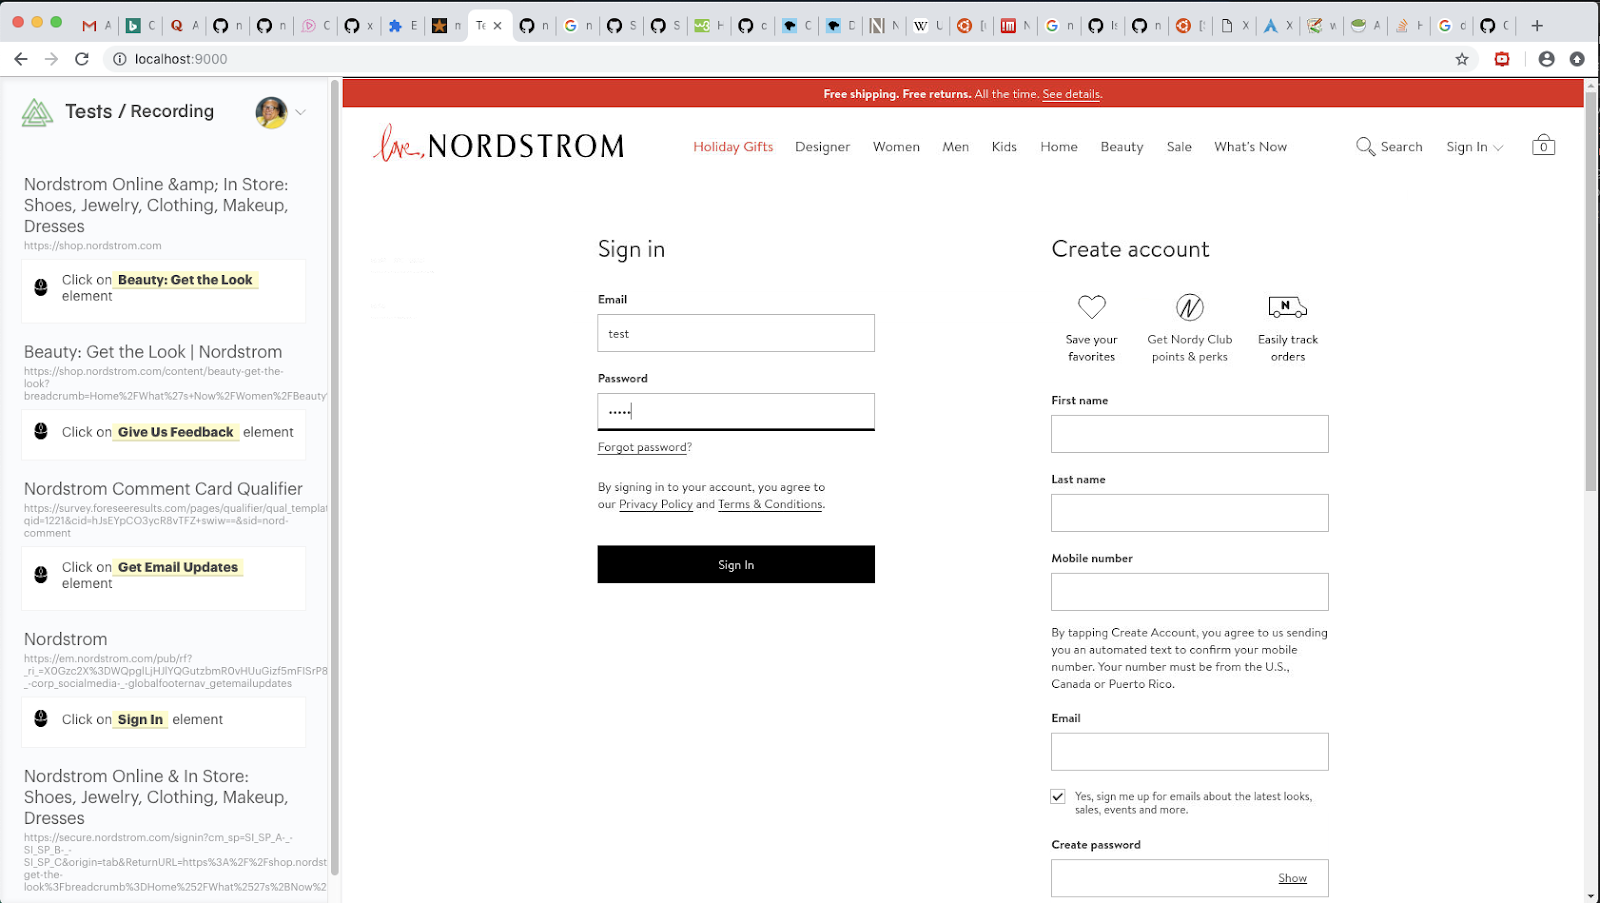
Task: Reload the current page
Action: point(82,59)
